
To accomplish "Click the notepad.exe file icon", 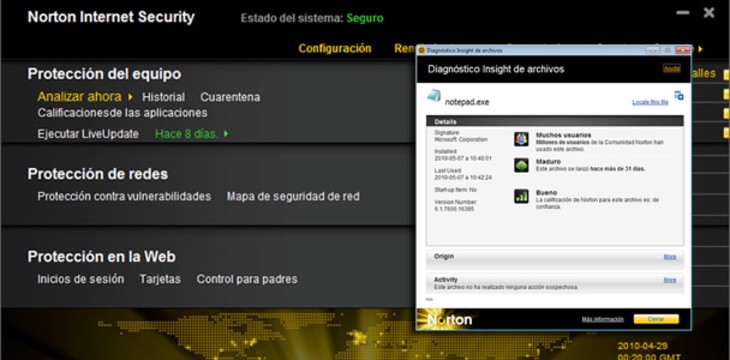I will [x=433, y=96].
